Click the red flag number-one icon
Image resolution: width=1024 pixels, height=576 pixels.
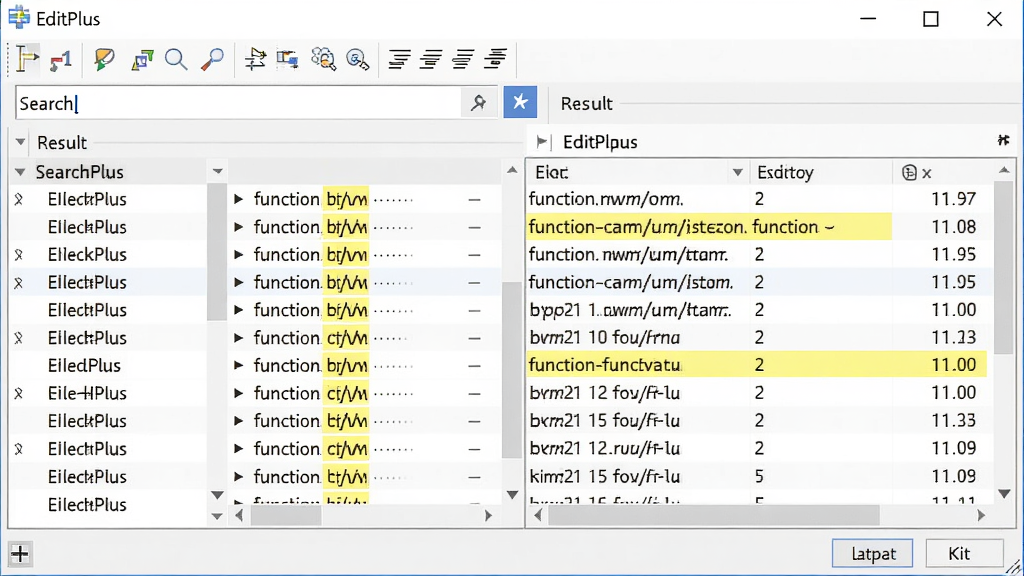(61, 61)
